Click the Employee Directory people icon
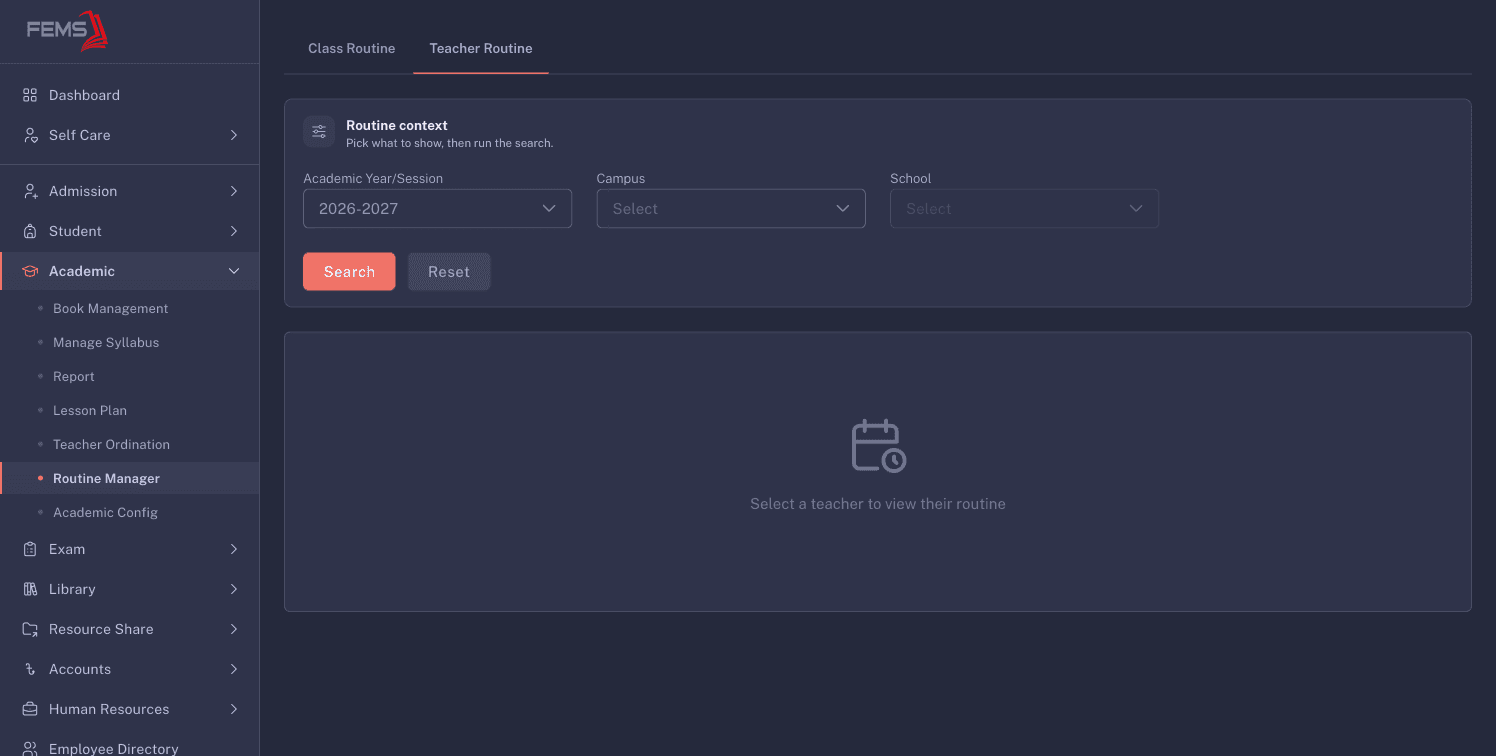The image size is (1496, 756). pos(30,748)
